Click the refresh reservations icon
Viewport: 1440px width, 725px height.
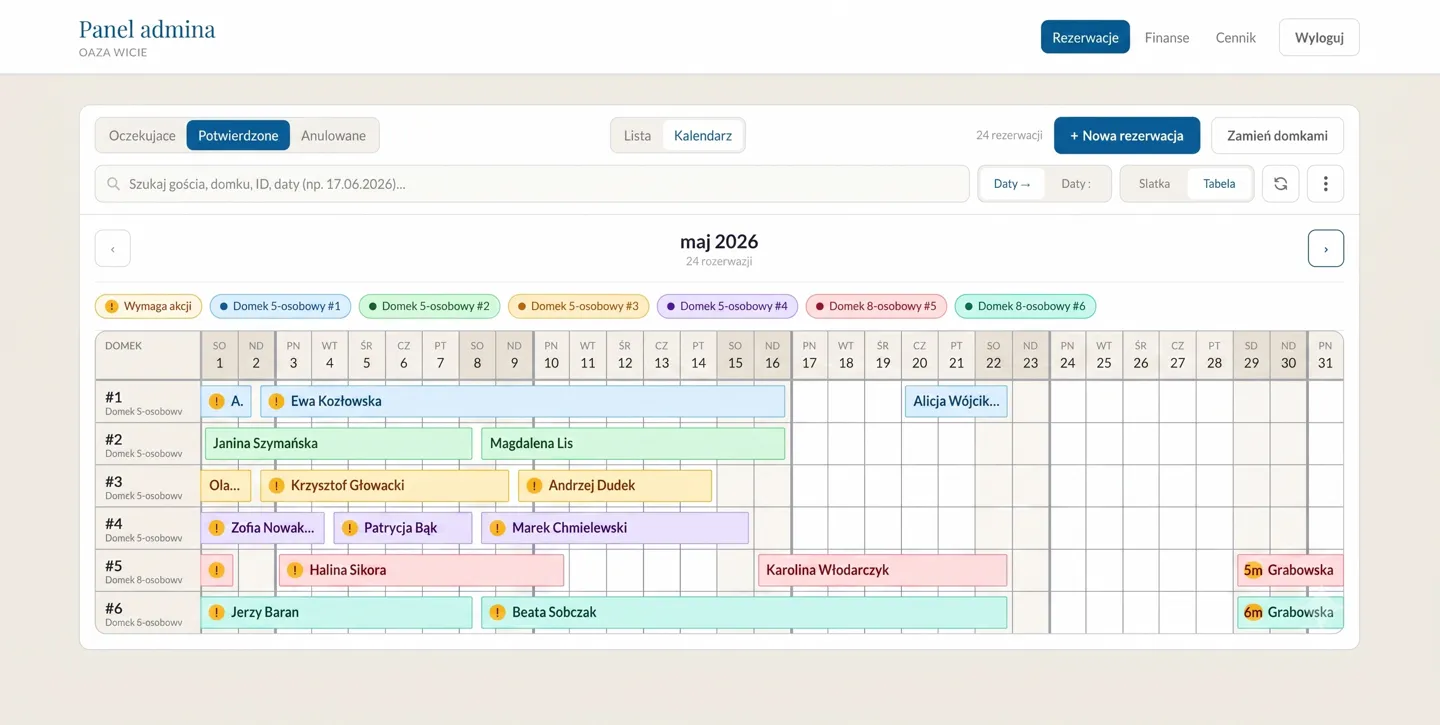[1280, 184]
